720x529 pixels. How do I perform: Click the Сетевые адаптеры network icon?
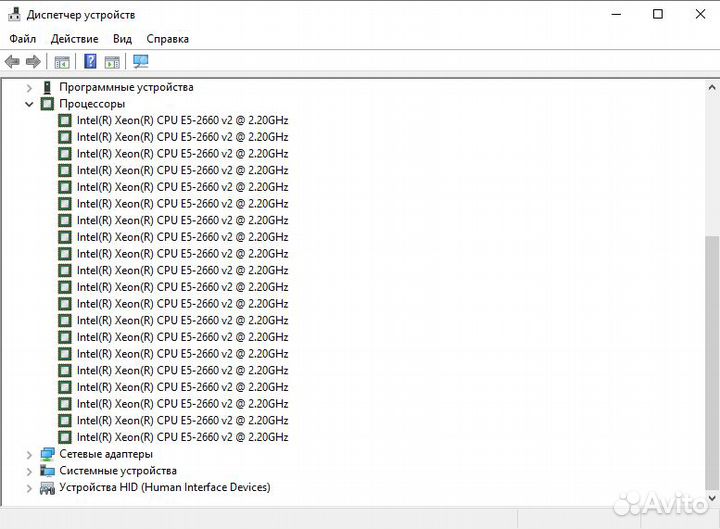tap(47, 454)
